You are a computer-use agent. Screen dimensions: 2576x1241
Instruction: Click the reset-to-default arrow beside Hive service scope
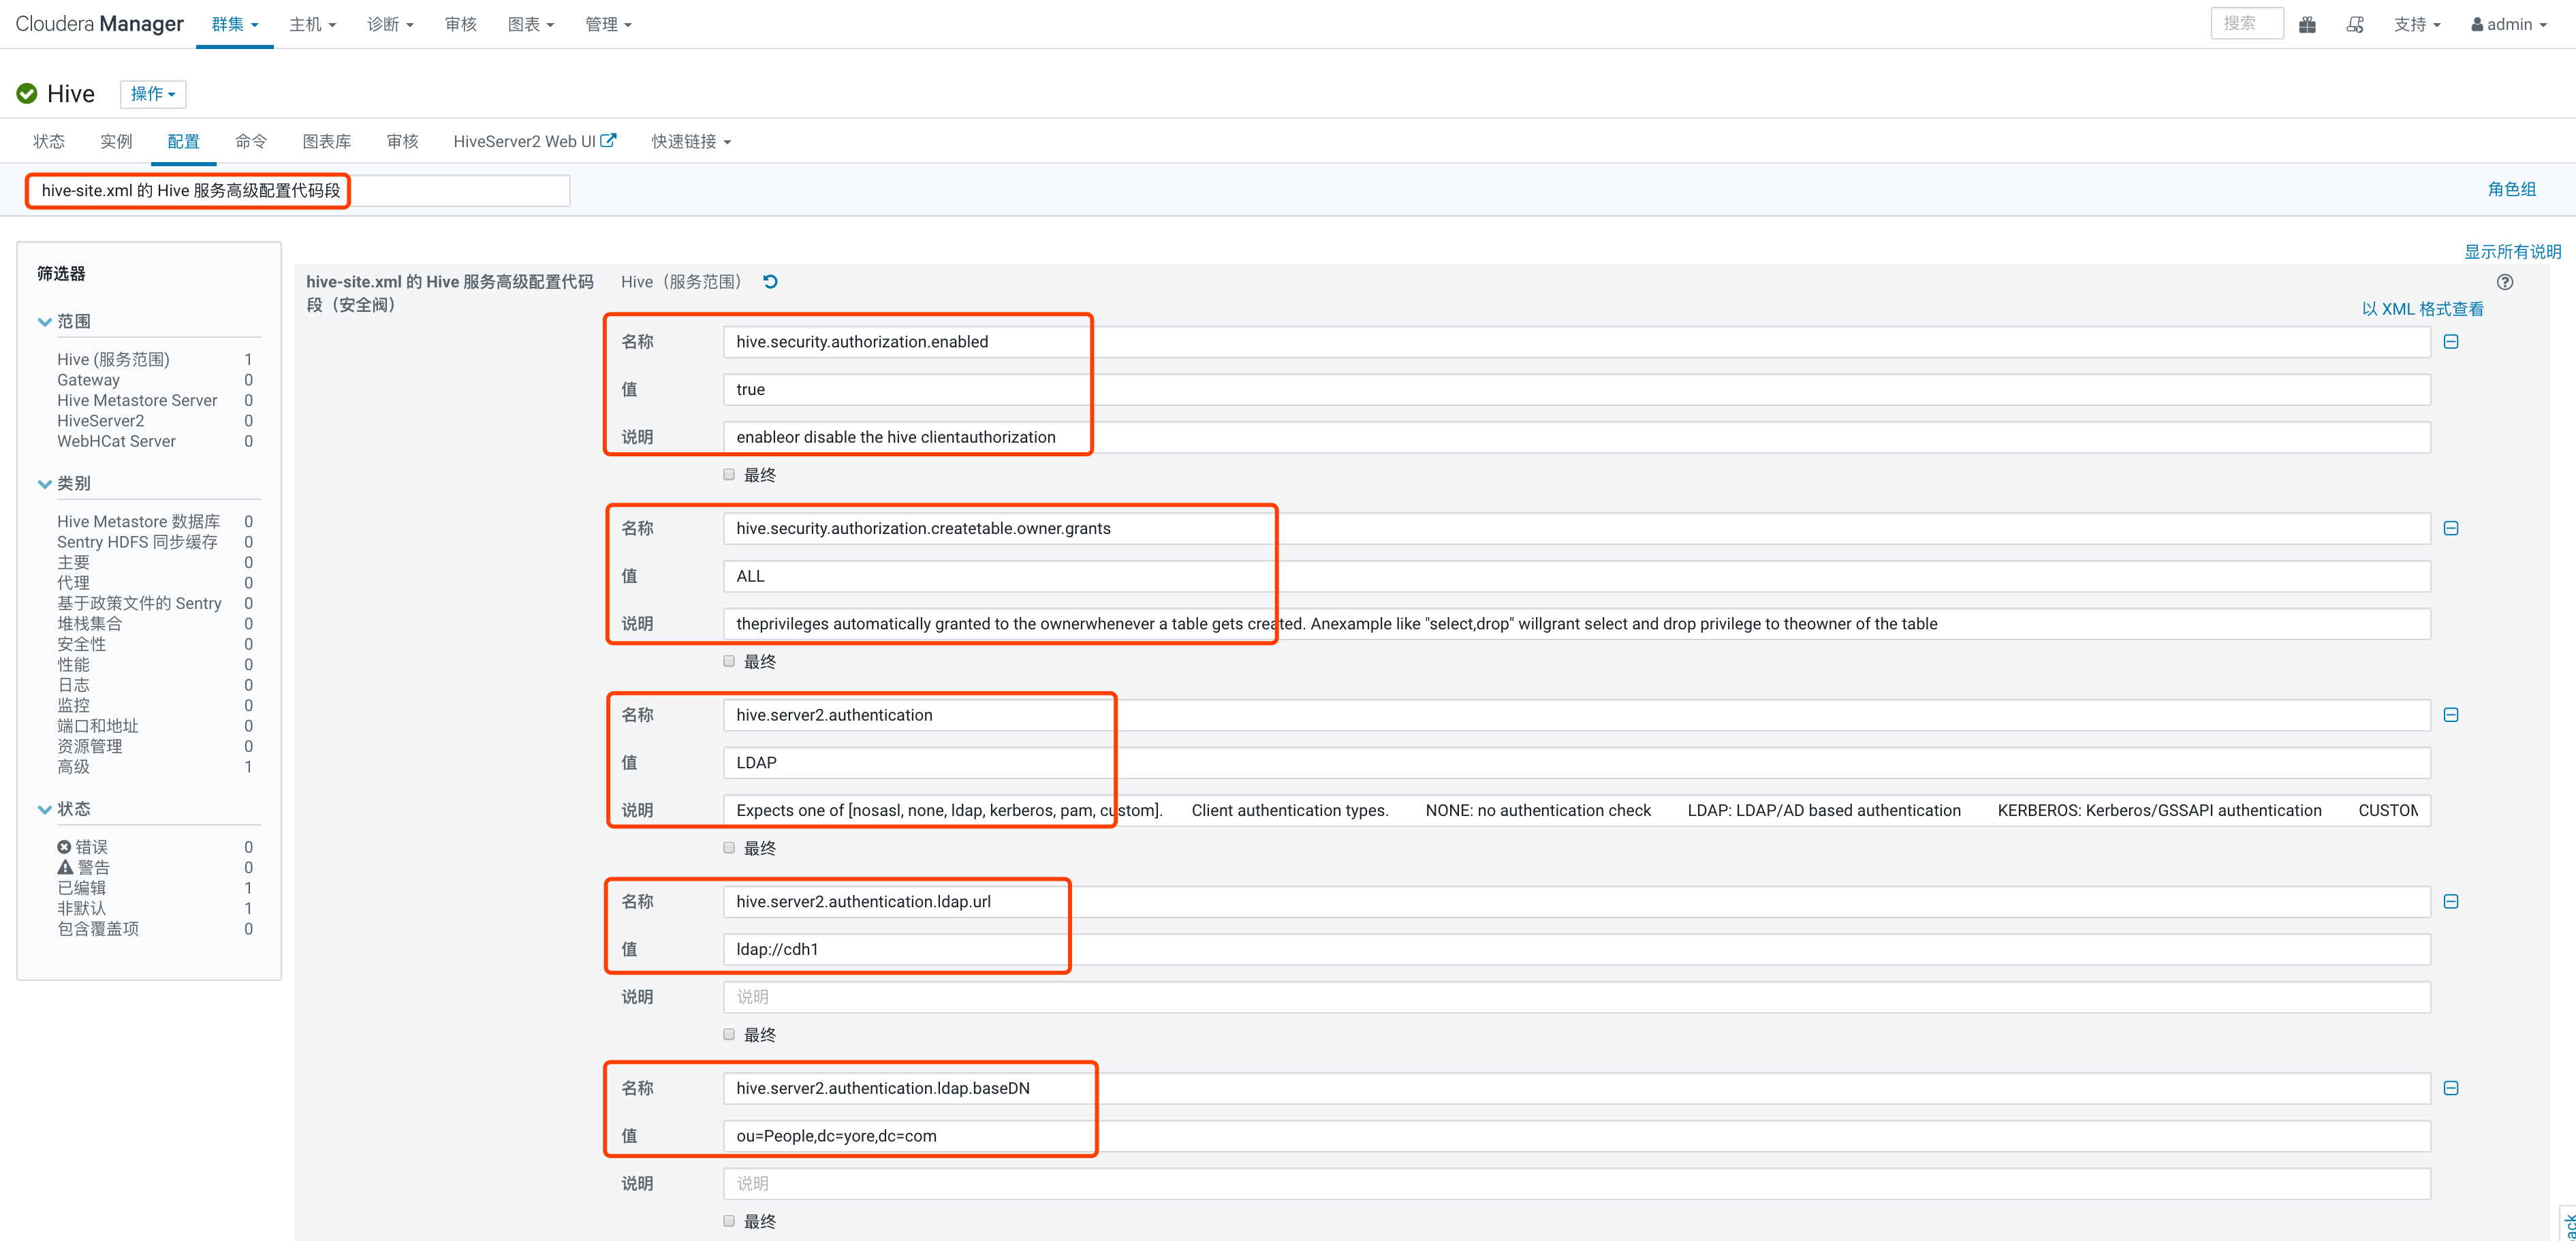770,282
